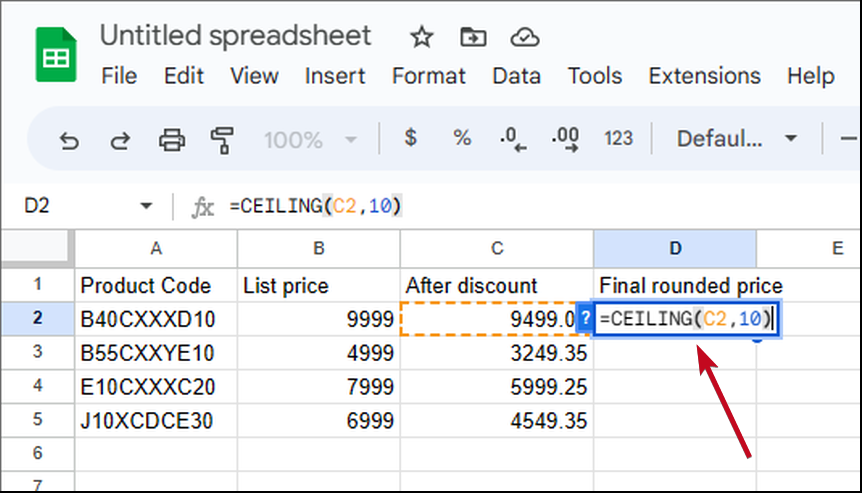Select cell with value 7999
This screenshot has height=493, width=862.
(318, 386)
